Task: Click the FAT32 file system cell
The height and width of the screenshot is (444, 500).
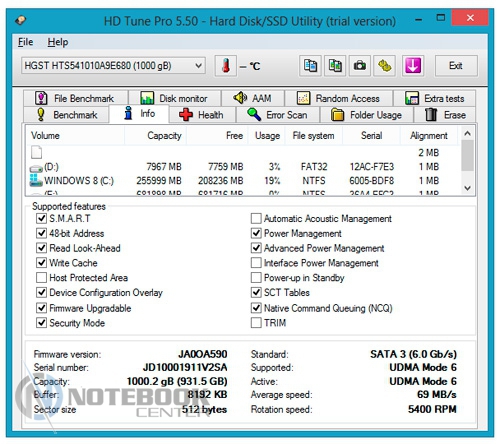Action: pyautogui.click(x=314, y=167)
